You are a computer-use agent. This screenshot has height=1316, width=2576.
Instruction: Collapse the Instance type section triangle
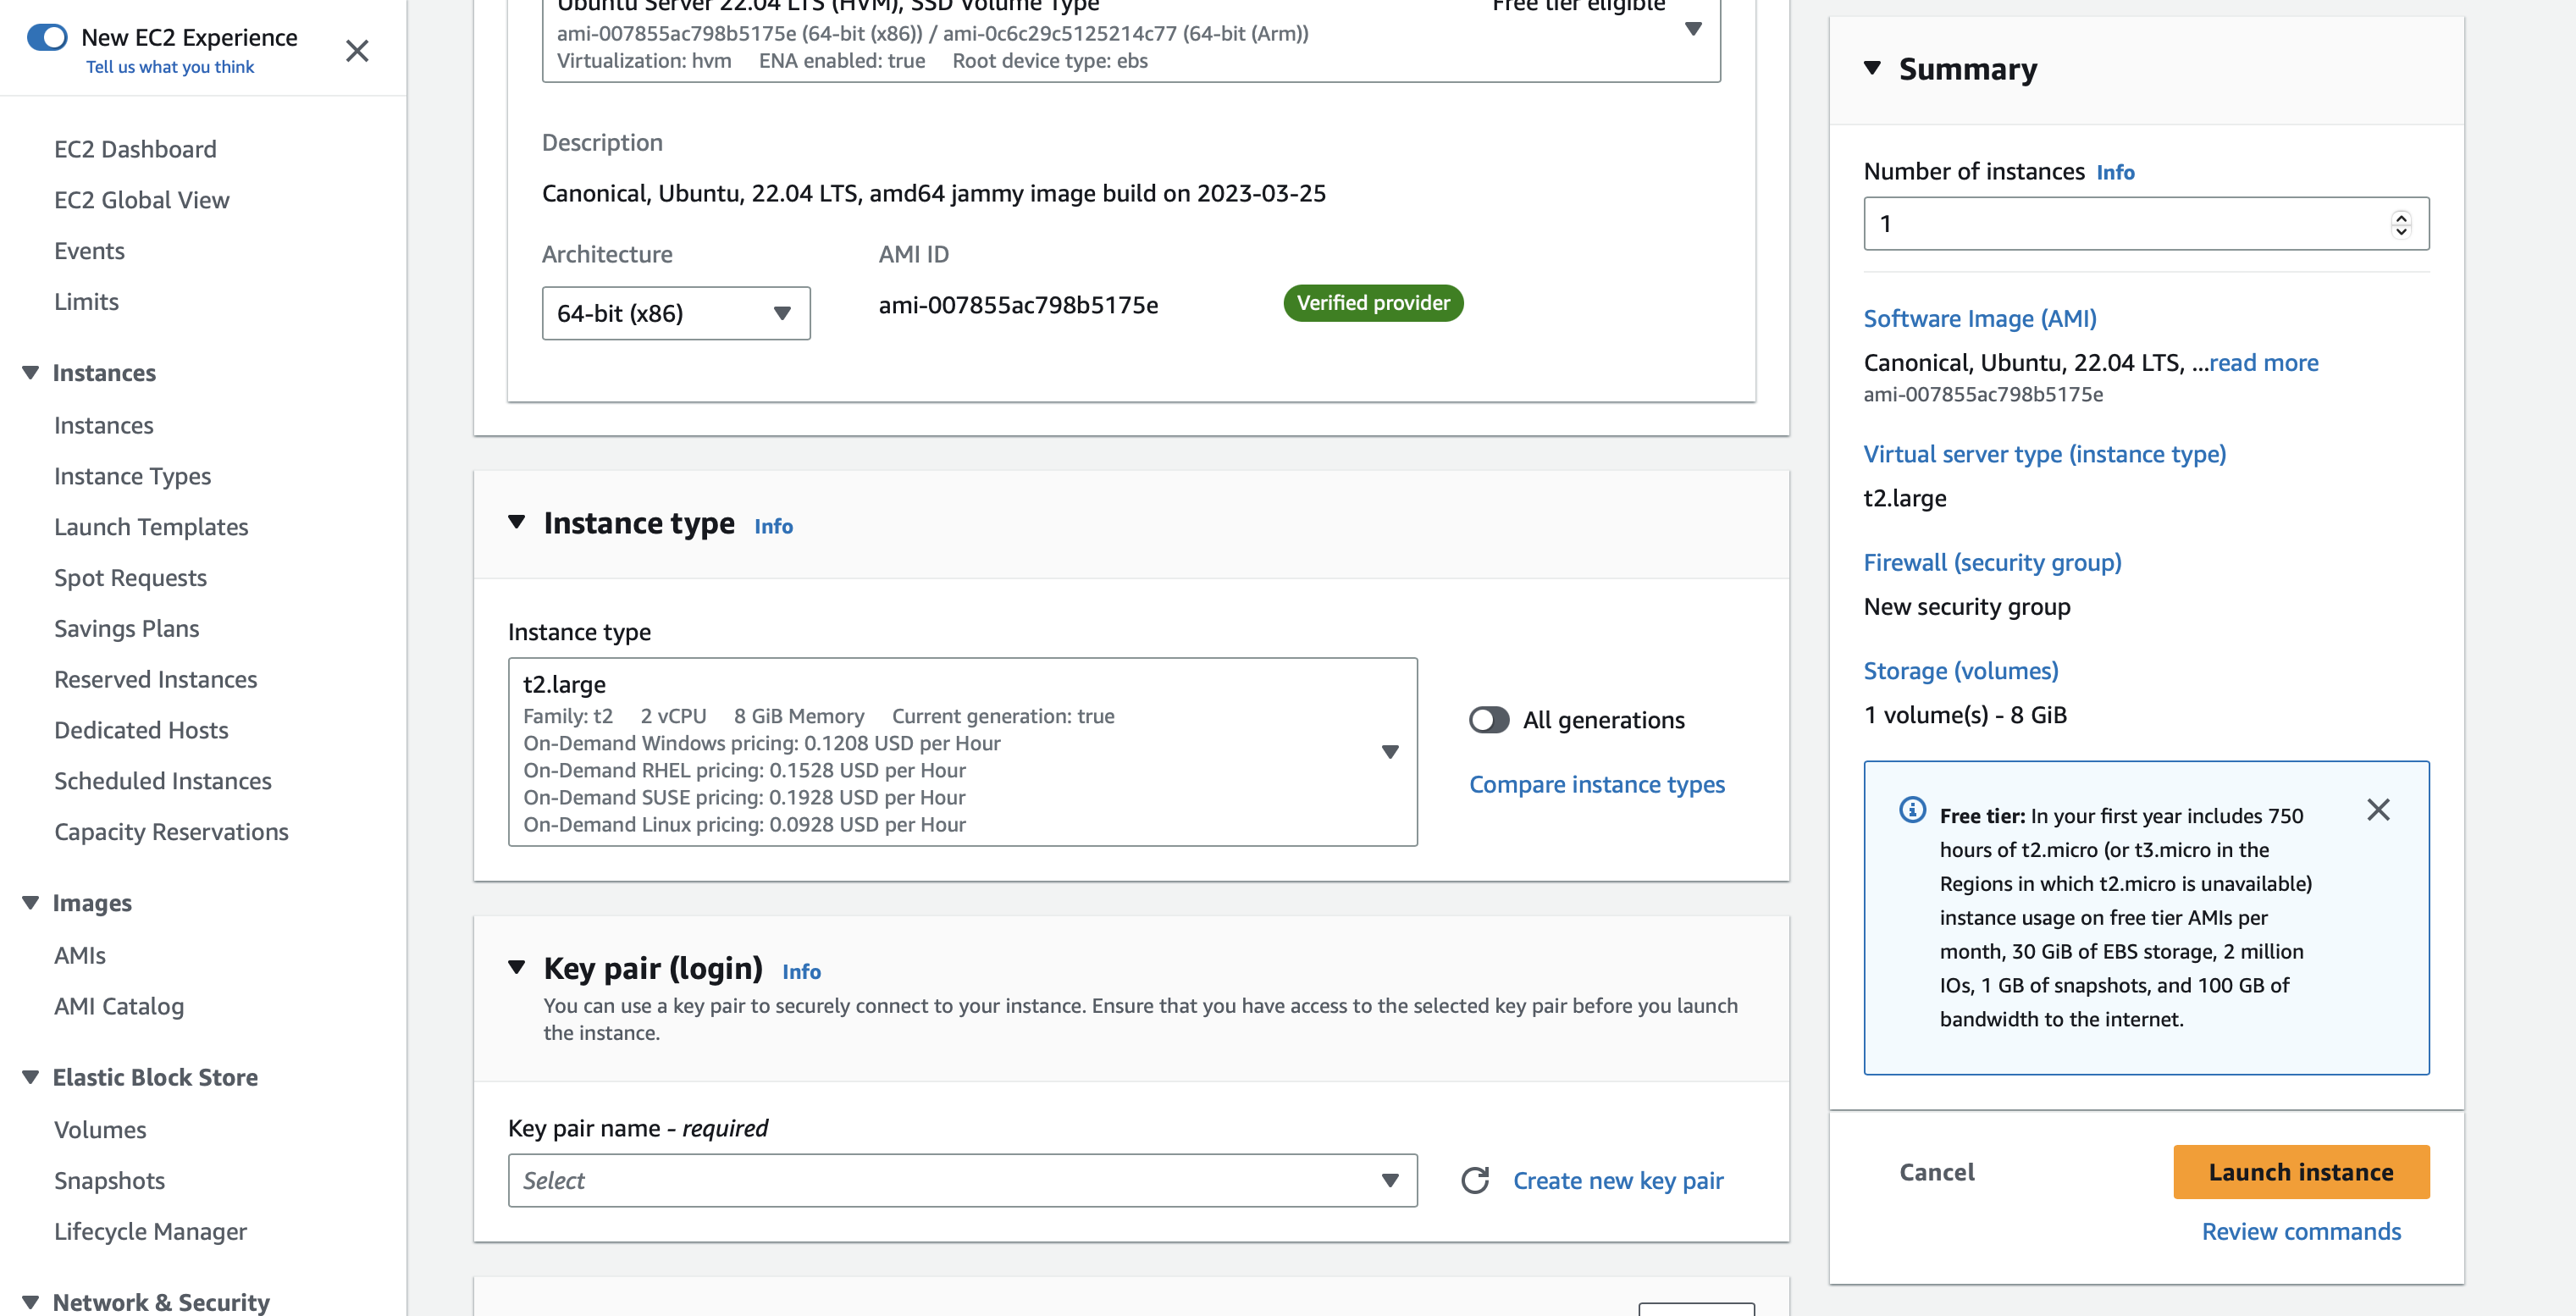click(x=516, y=522)
